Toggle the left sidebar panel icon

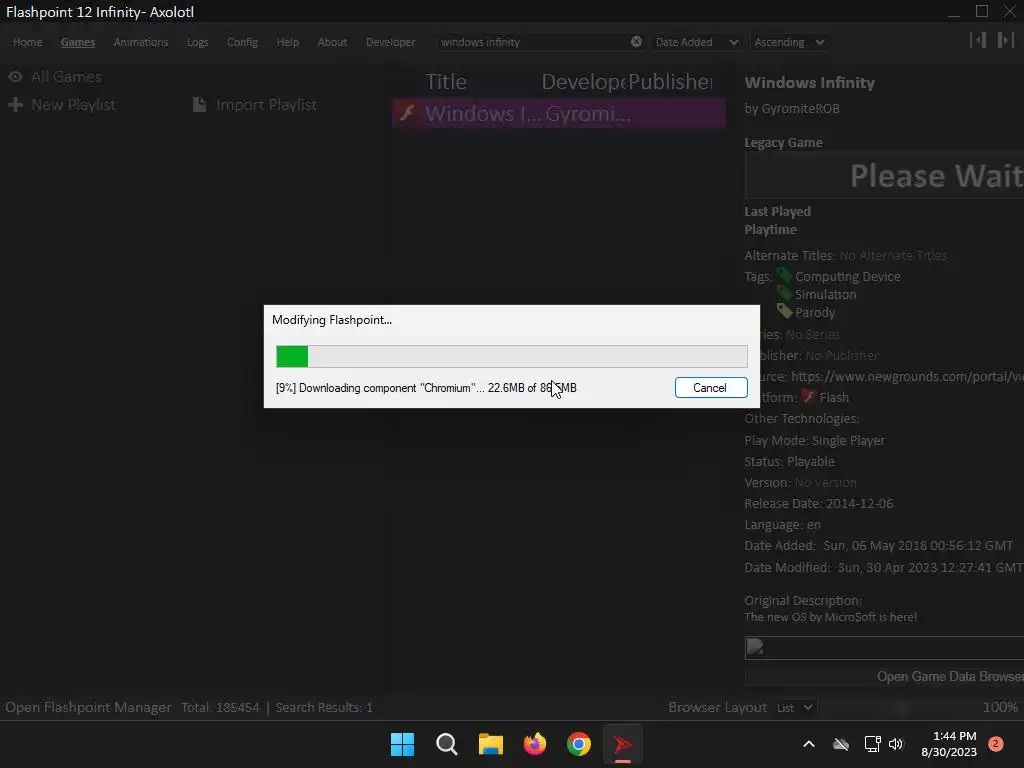point(978,40)
